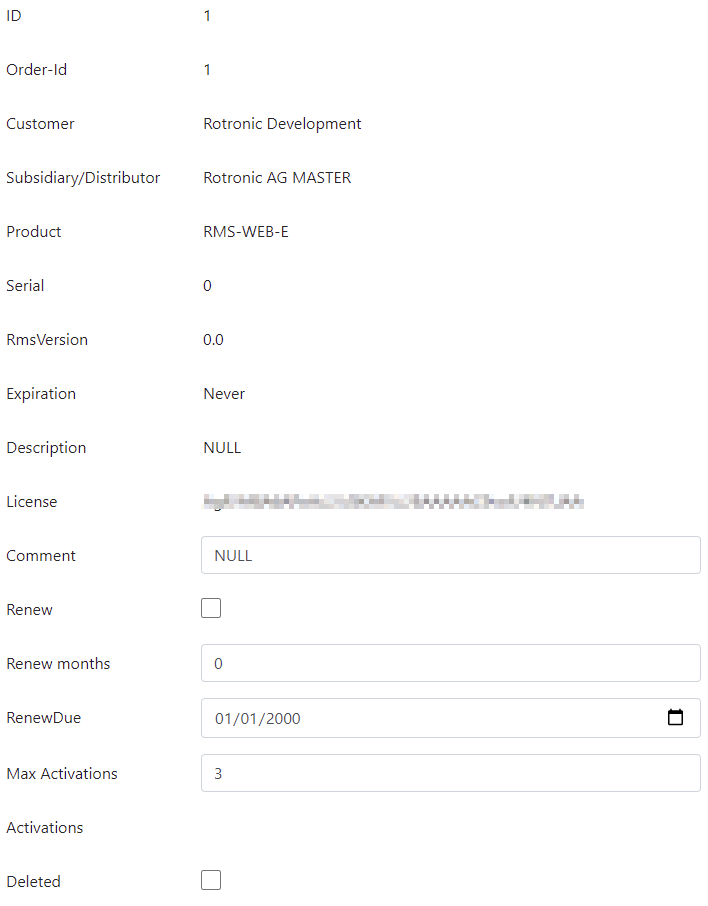The width and height of the screenshot is (708, 906).
Task: Click the Max Activations field
Action: [451, 773]
